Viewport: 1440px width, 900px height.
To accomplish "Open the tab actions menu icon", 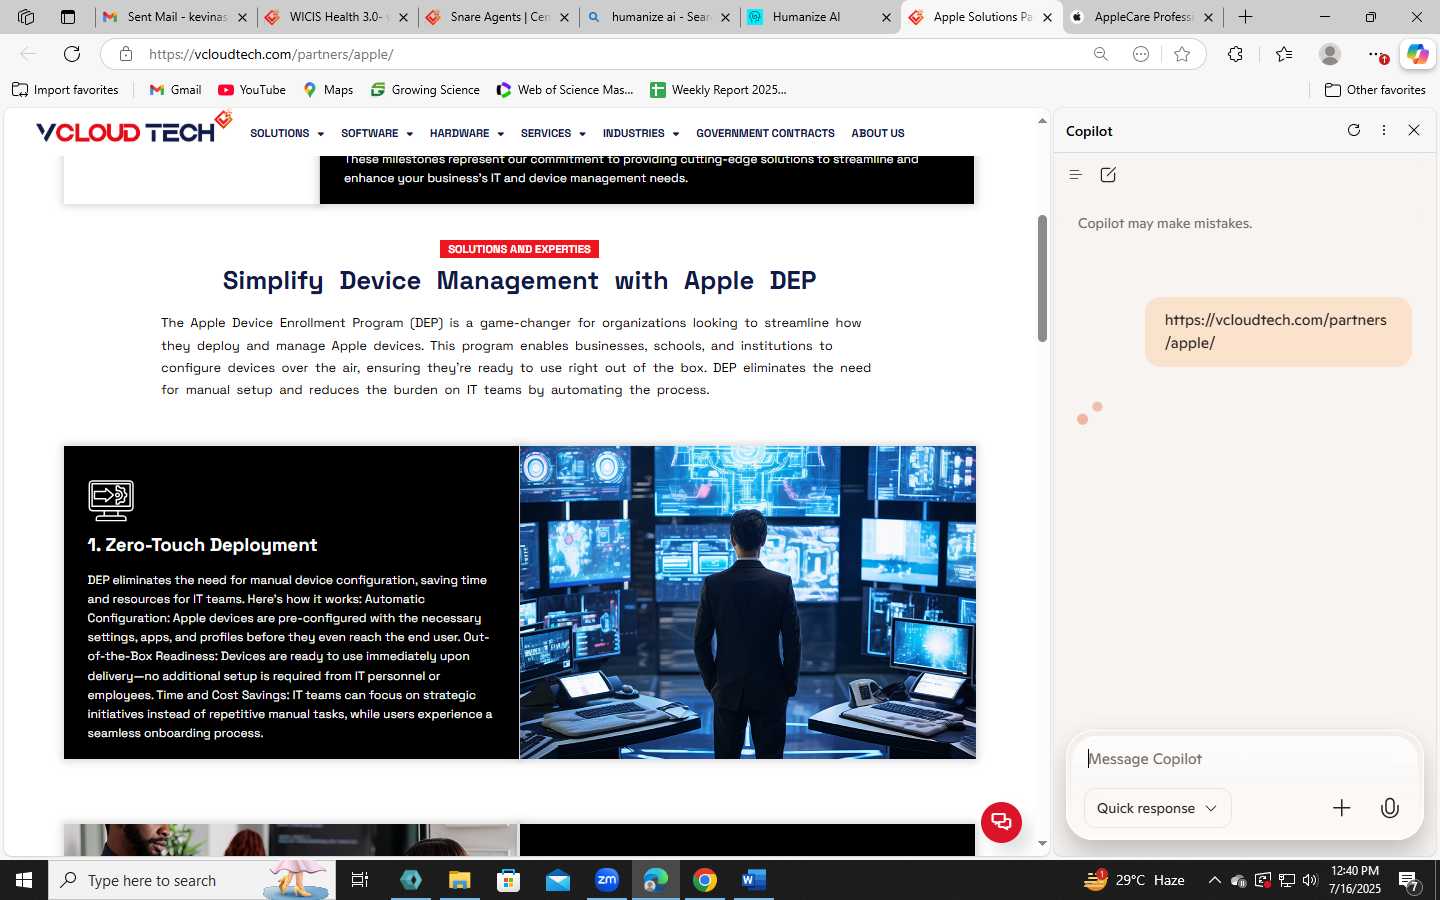I will pyautogui.click(x=68, y=17).
